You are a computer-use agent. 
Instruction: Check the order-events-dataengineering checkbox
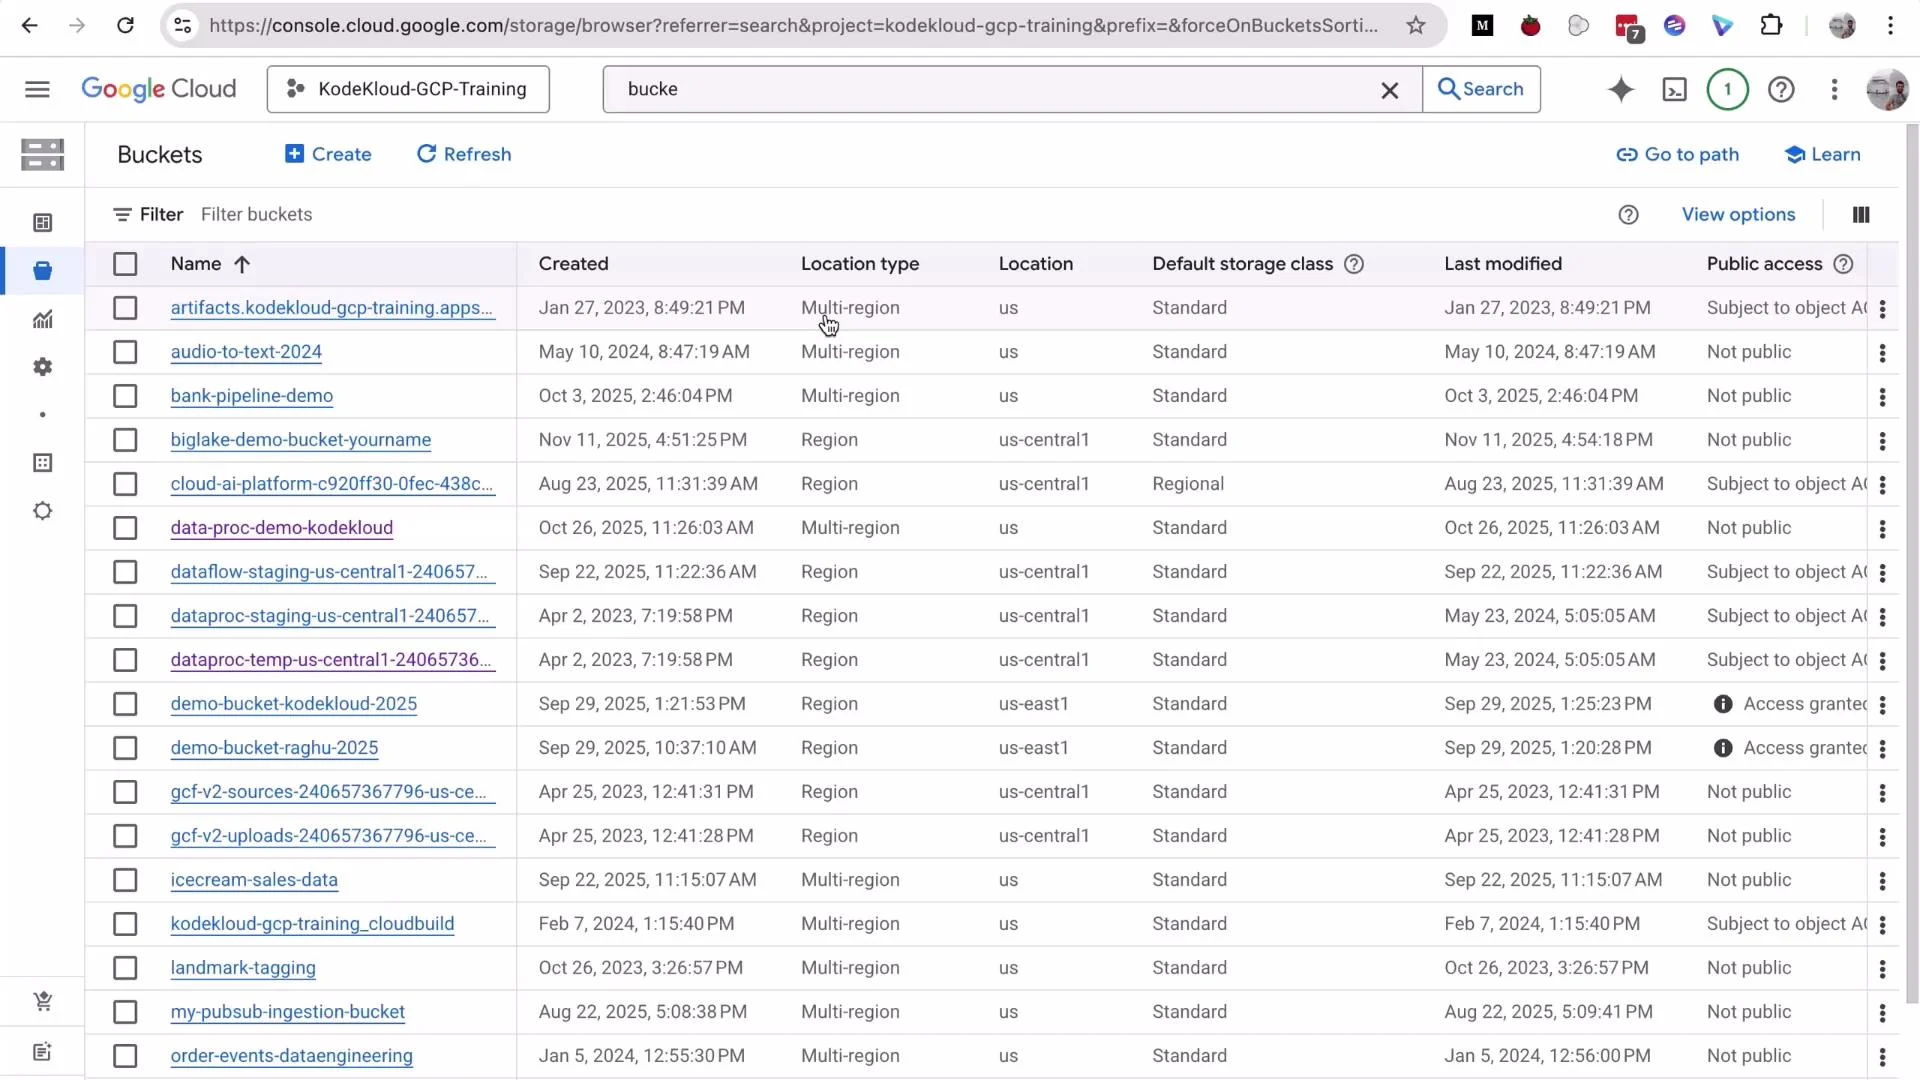click(125, 1056)
